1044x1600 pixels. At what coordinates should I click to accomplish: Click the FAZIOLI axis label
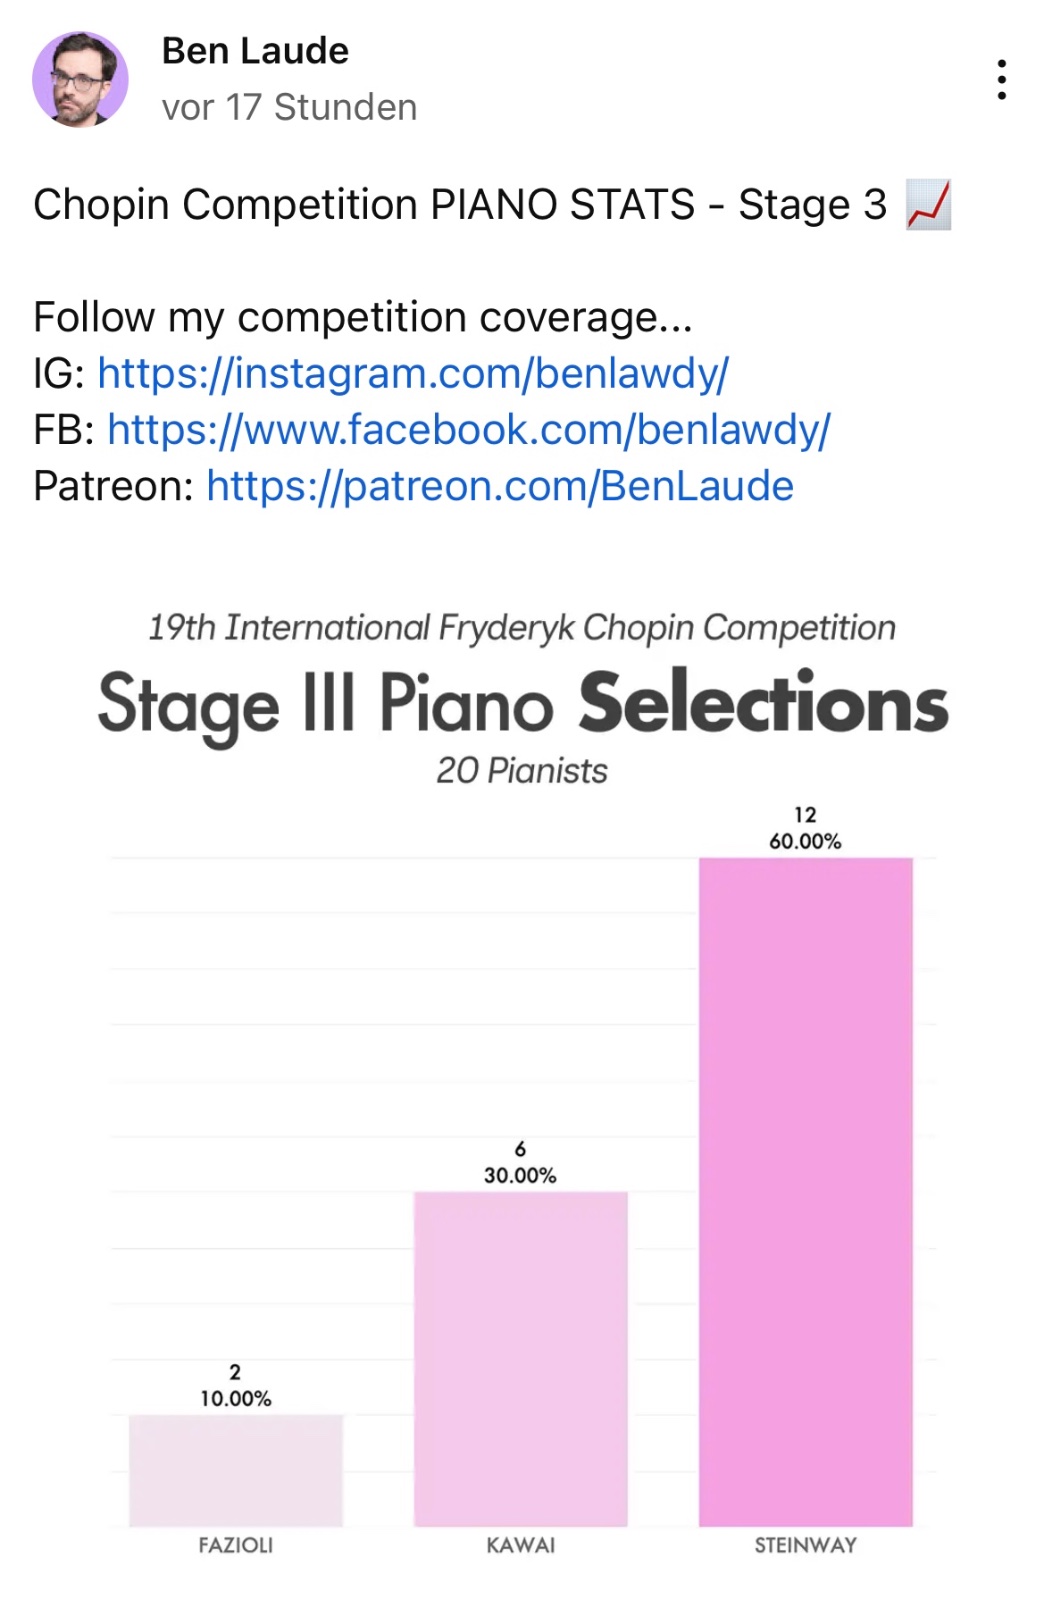(x=235, y=1545)
